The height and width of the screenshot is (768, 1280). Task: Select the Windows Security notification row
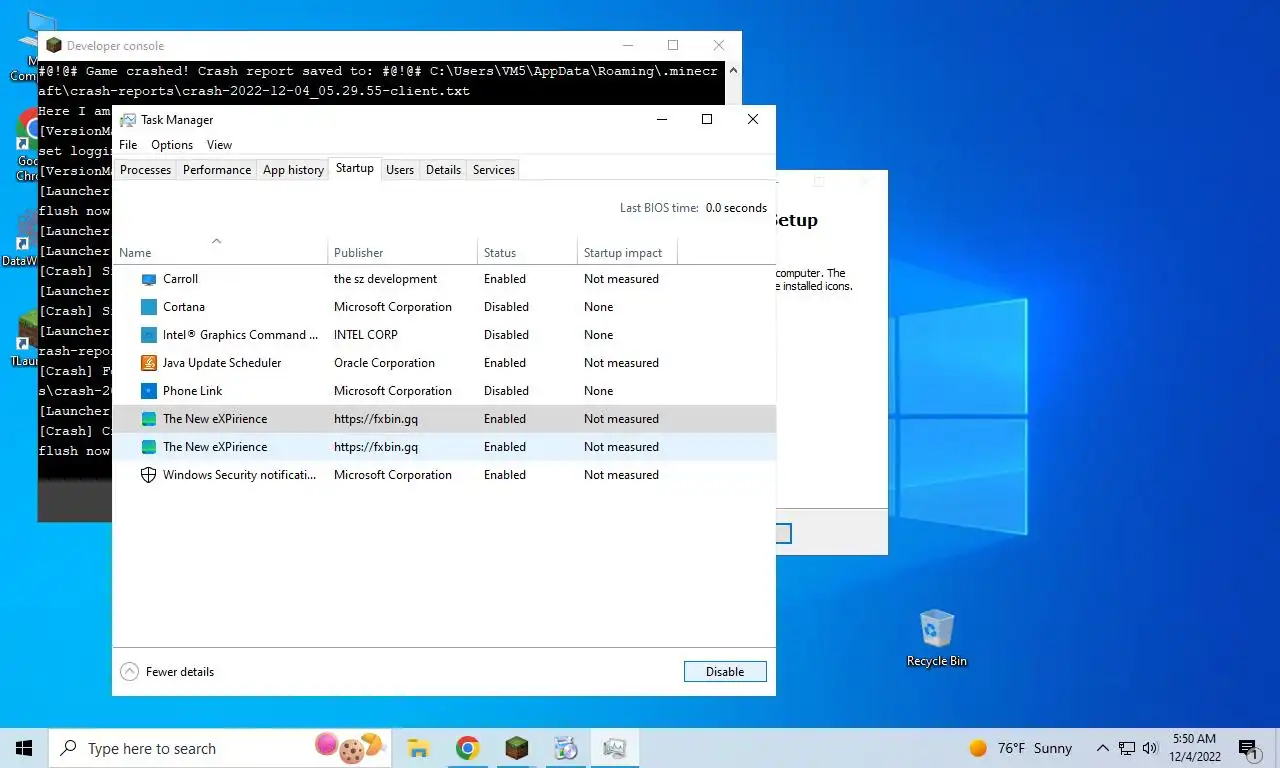[x=444, y=475]
